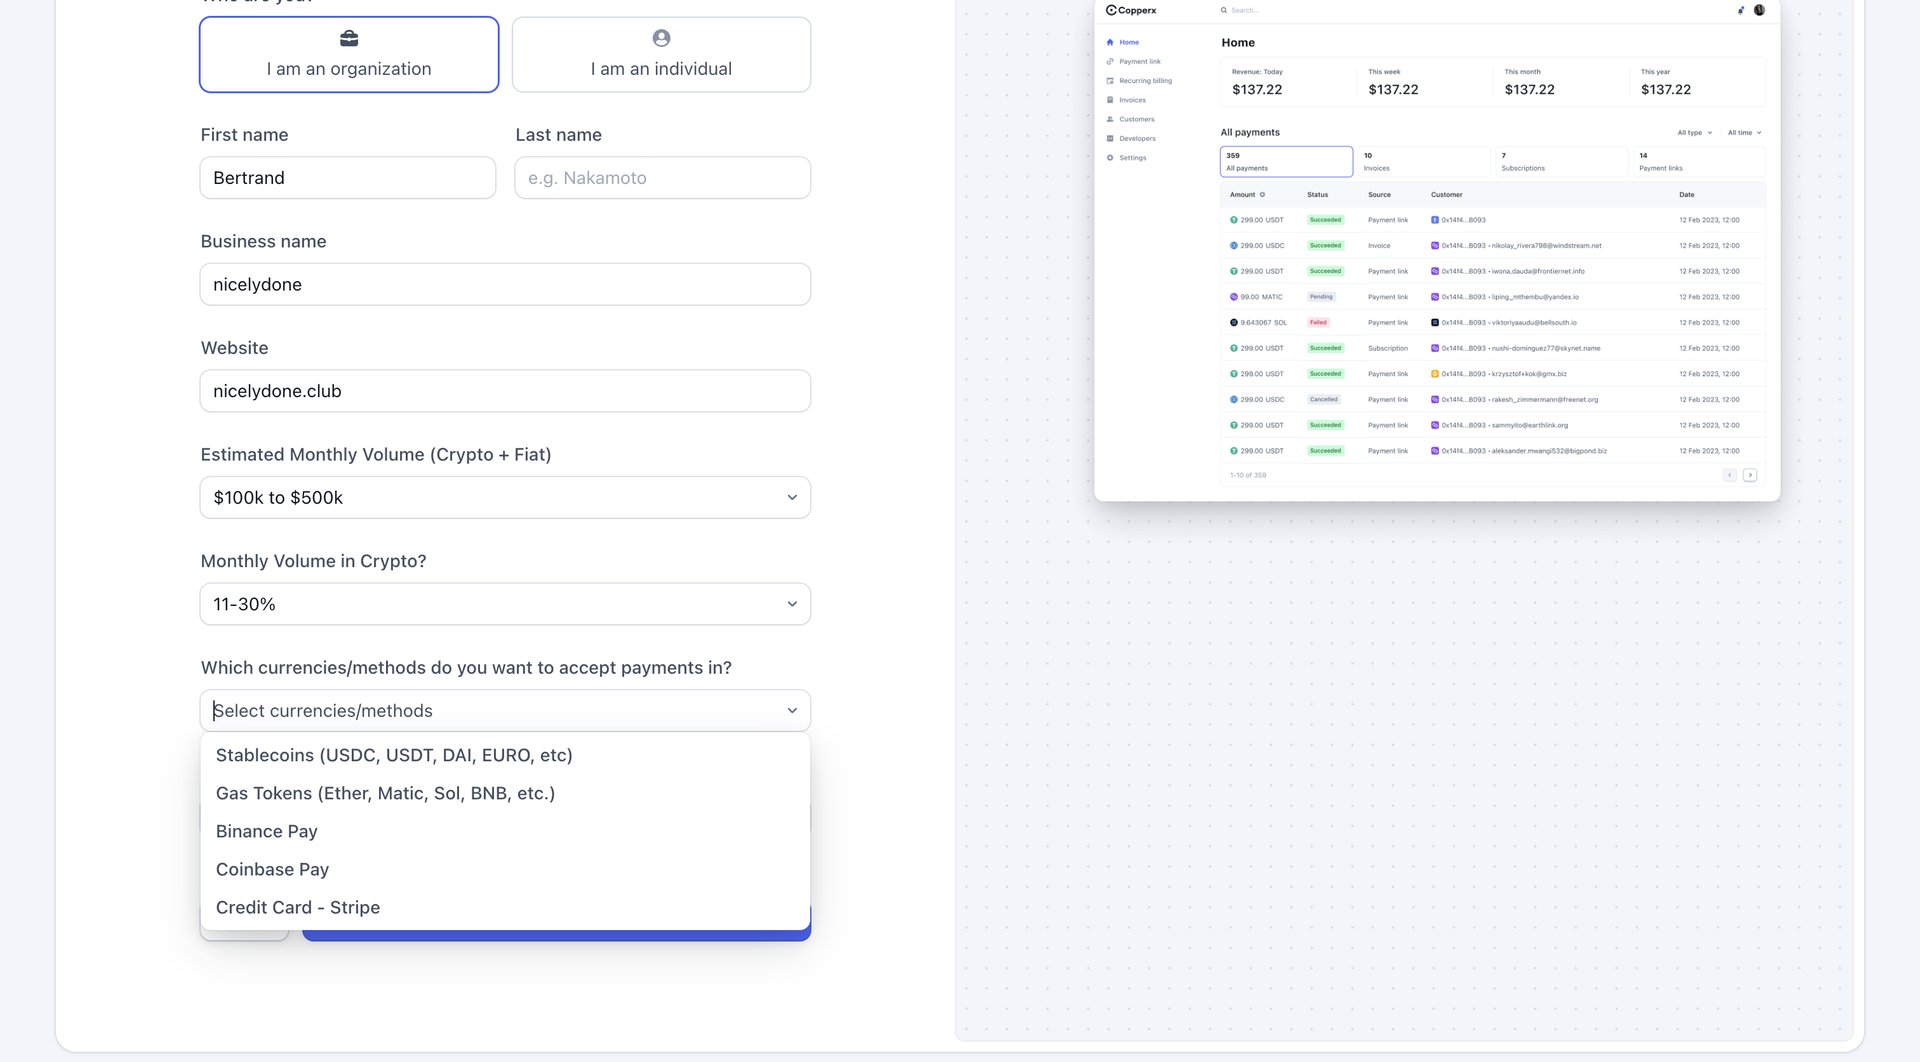Click the Settings gear icon
Viewport: 1920px width, 1062px height.
[x=1110, y=157]
